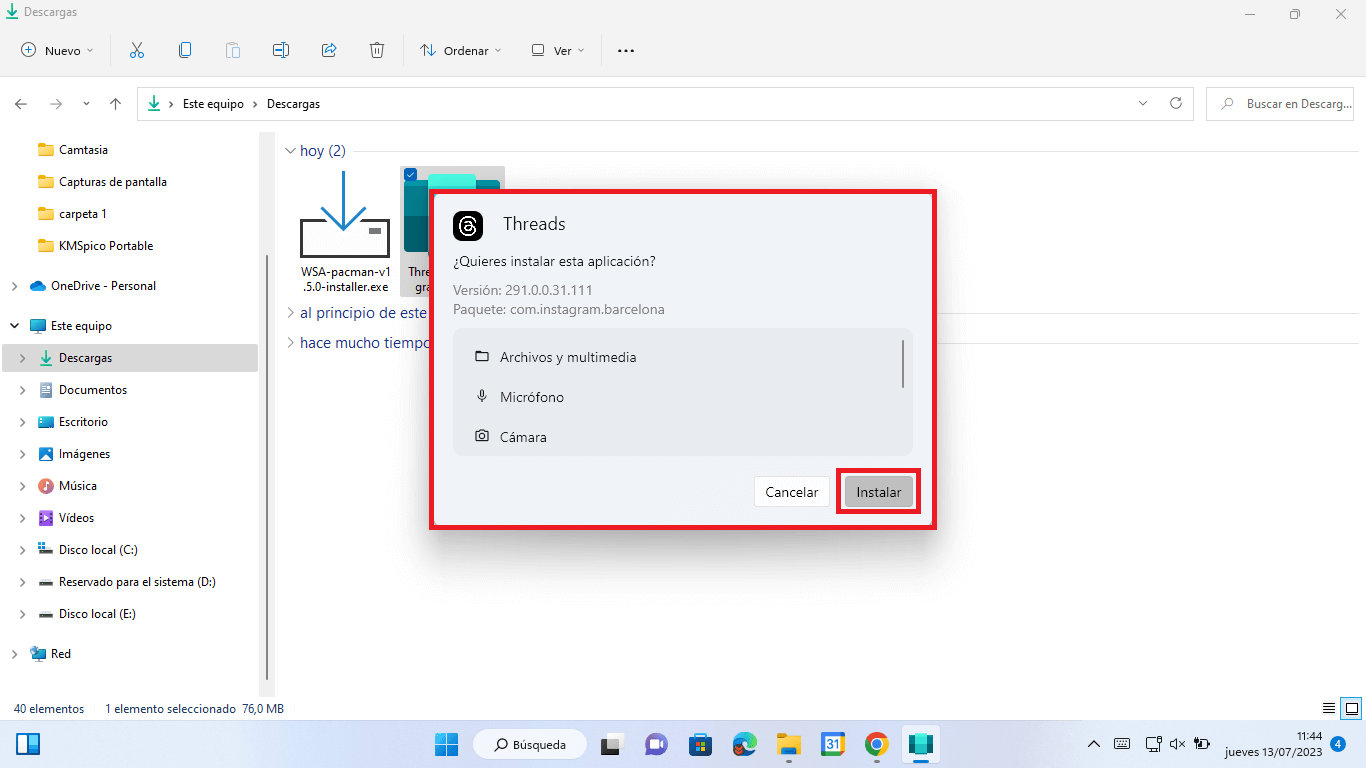The height and width of the screenshot is (768, 1366).
Task: Go up one folder level arrow
Action: click(x=116, y=104)
